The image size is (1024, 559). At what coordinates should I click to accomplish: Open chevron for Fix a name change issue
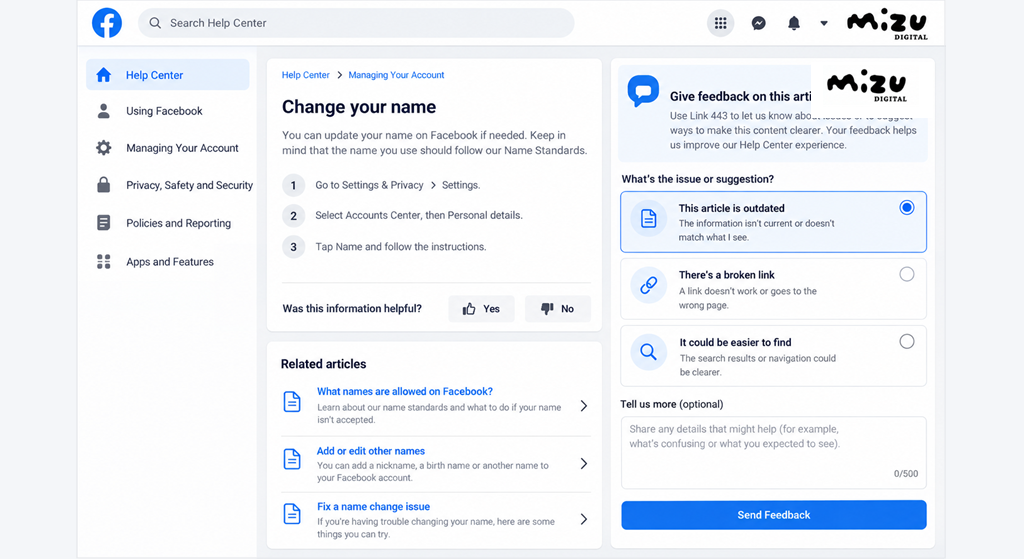coord(584,519)
